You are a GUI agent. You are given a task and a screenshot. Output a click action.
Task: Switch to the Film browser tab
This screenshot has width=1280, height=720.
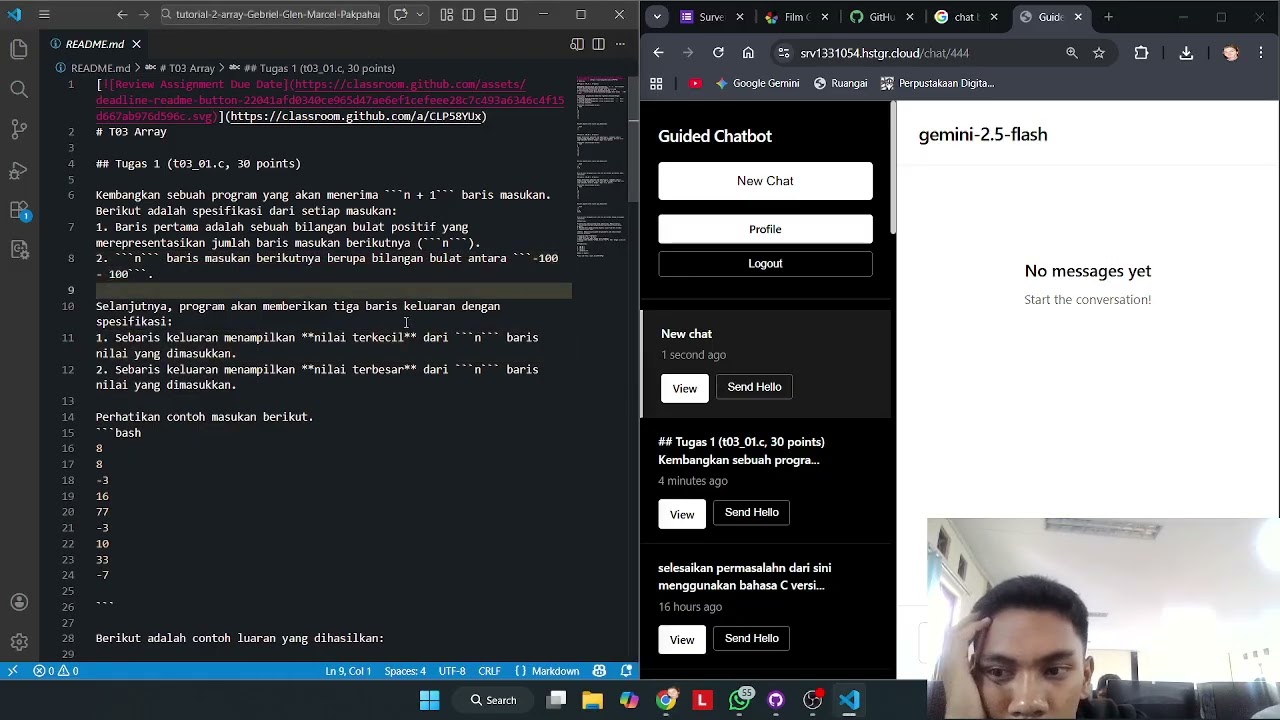(797, 17)
